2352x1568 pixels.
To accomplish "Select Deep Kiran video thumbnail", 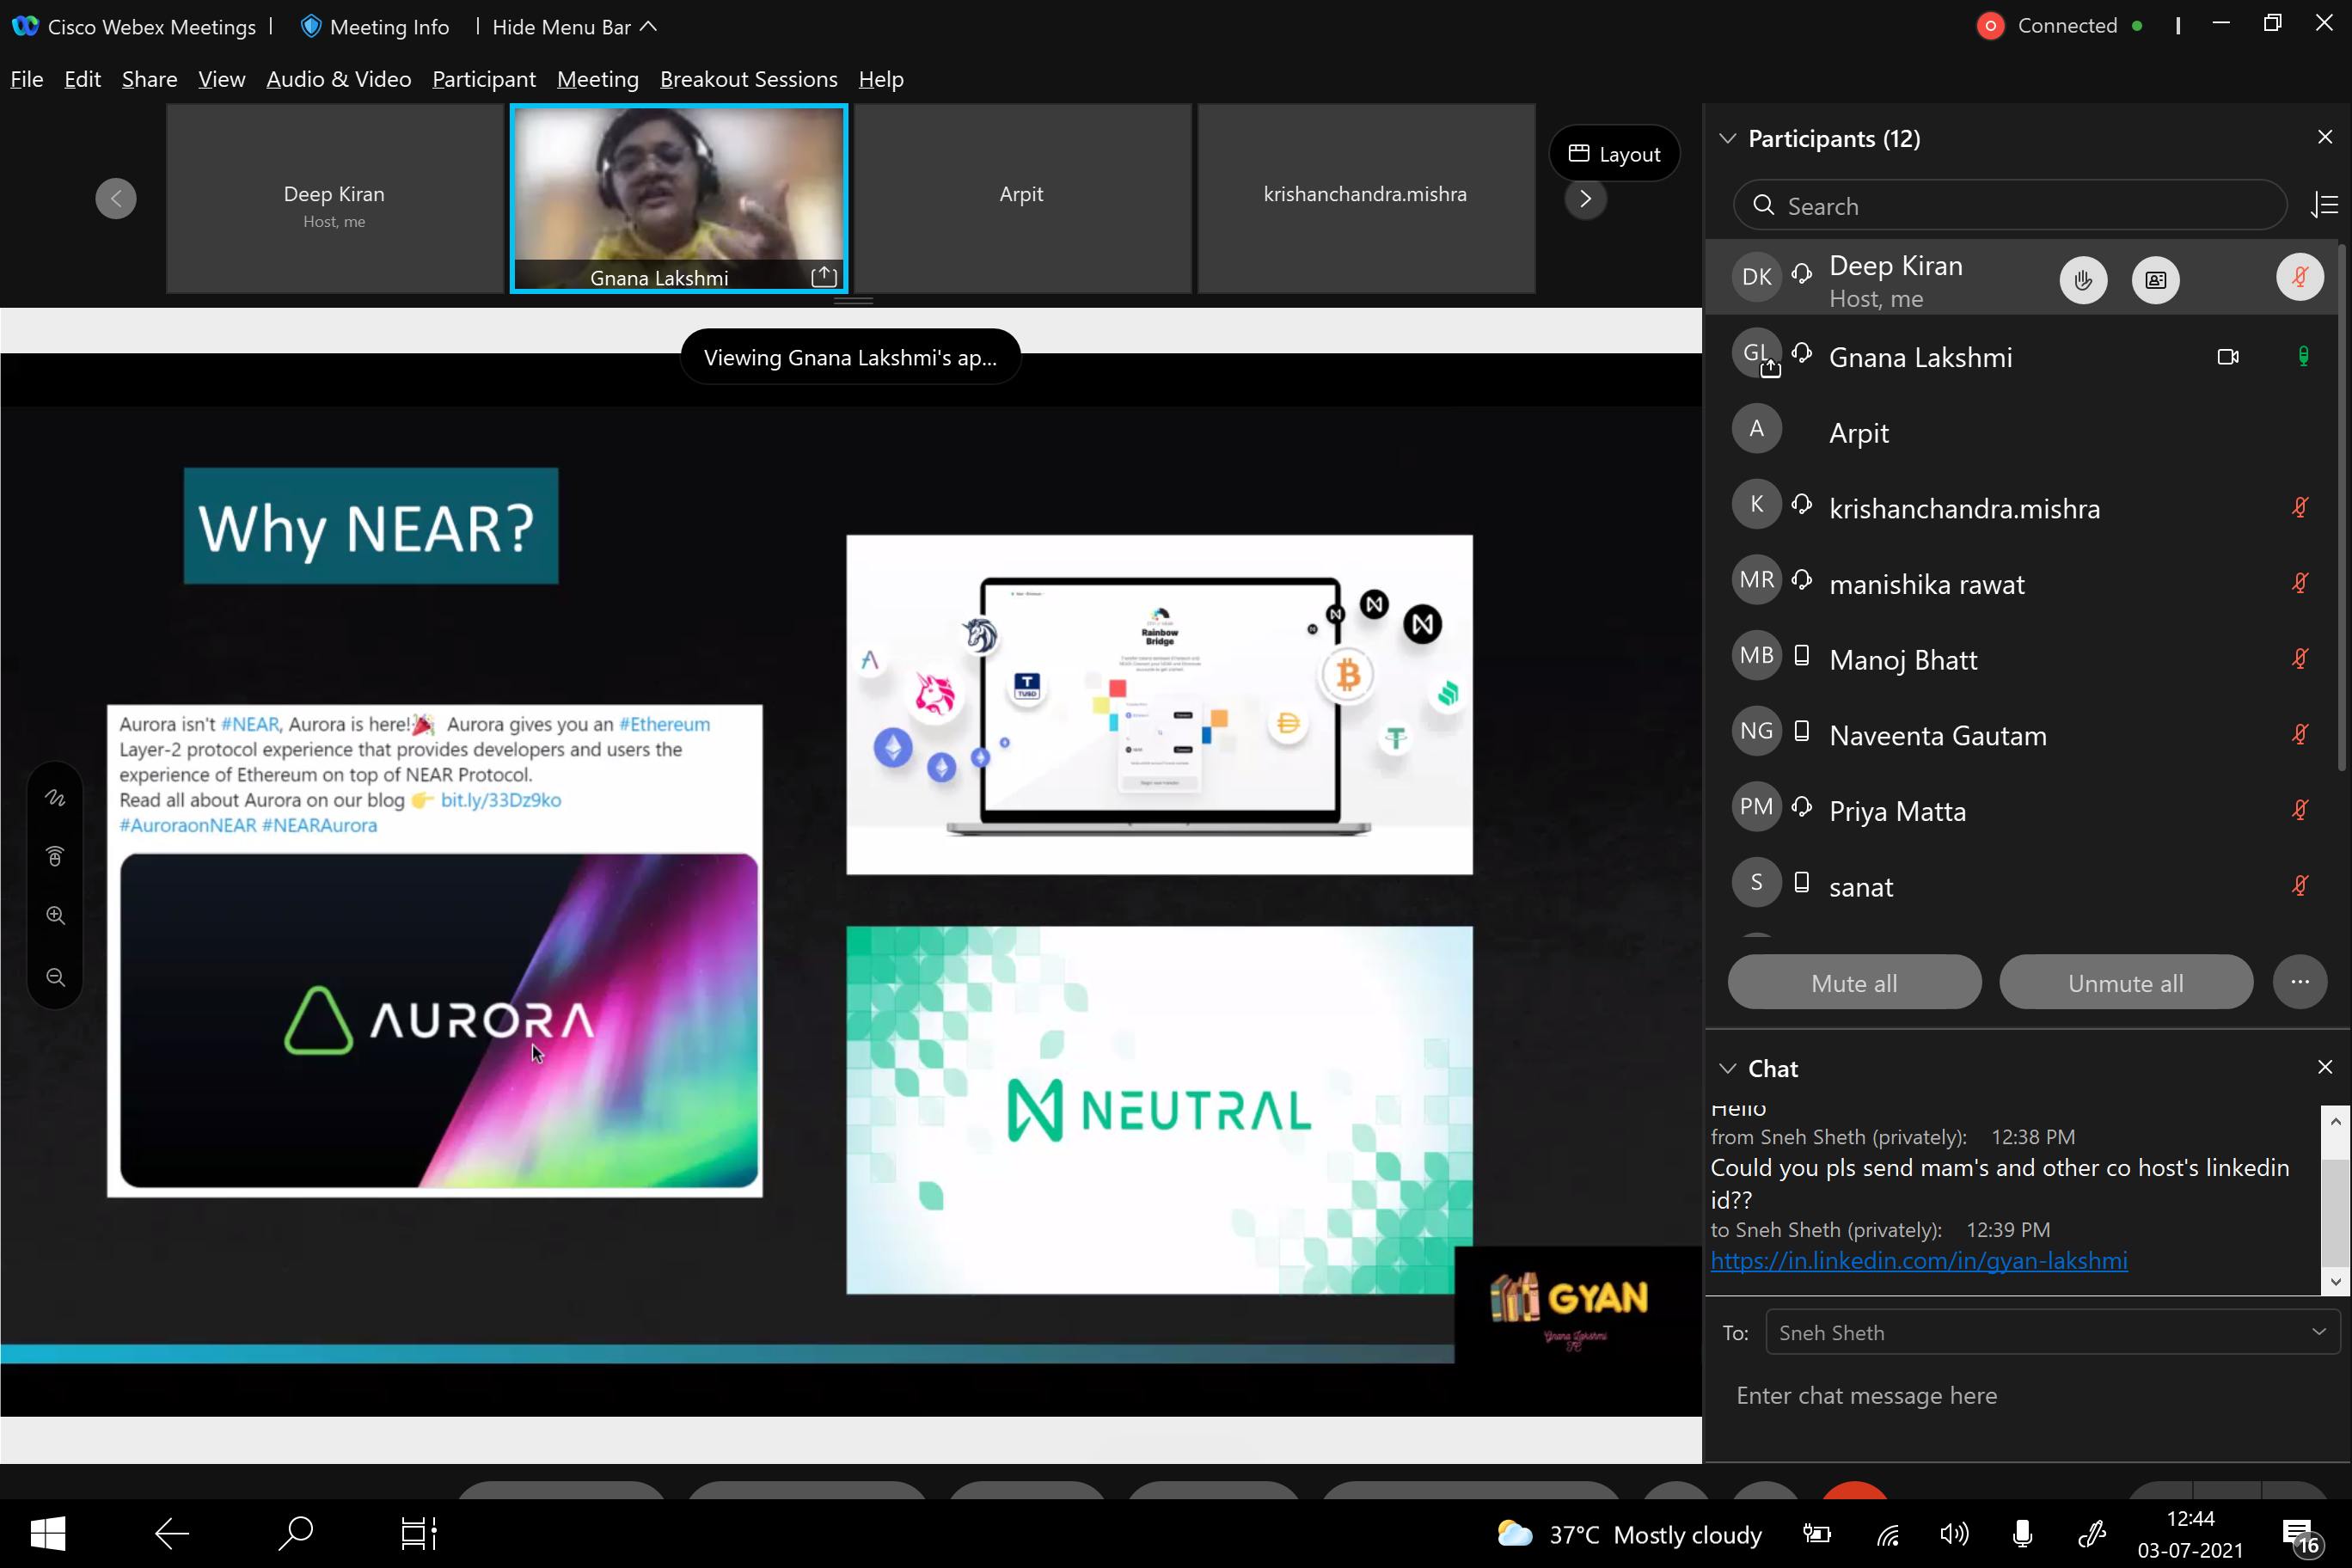I will 334,198.
